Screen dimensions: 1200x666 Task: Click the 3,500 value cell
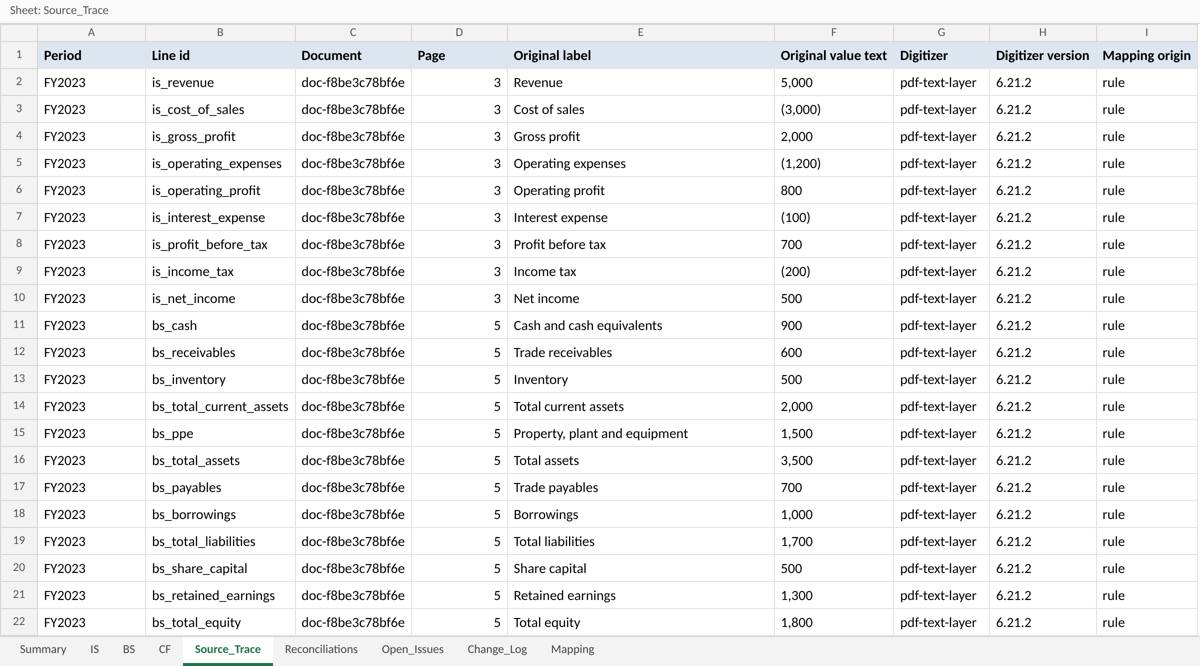834,460
